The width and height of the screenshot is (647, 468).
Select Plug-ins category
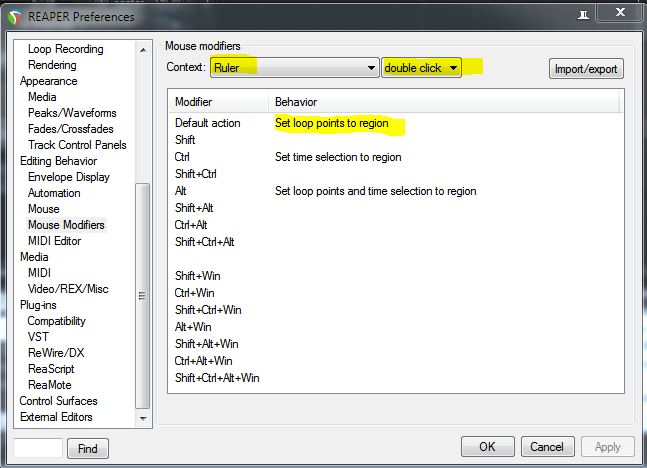click(x=38, y=305)
